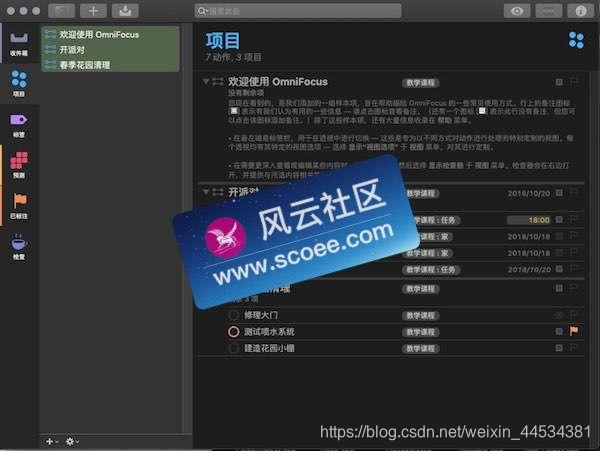Click the eye View options toolbar button
The image size is (600, 451).
517,11
